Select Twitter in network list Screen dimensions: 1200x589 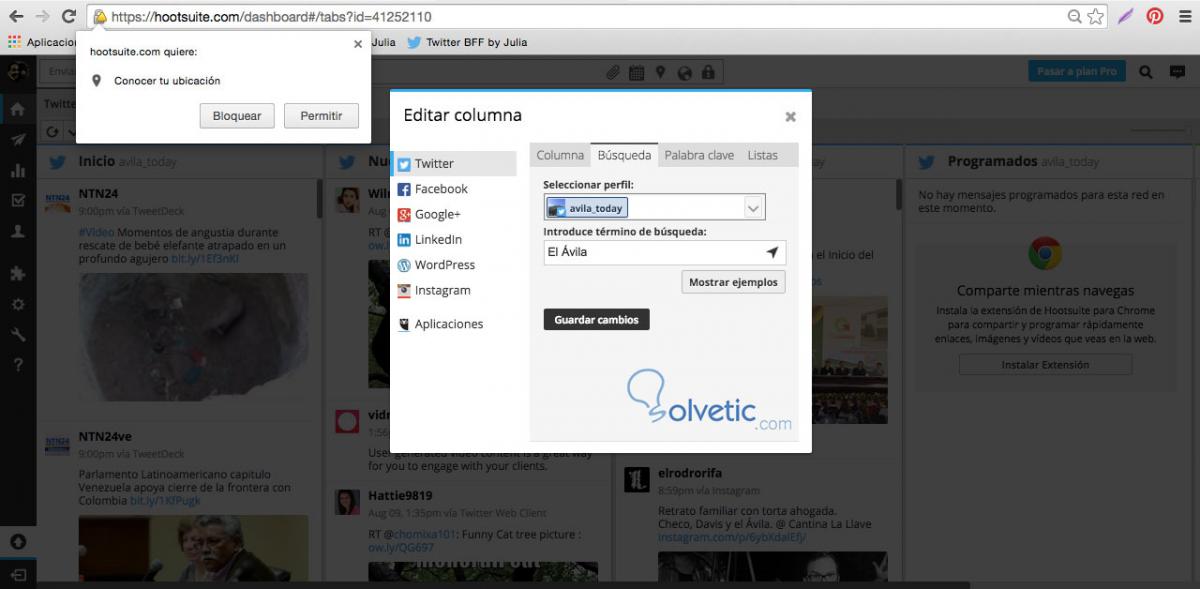[x=454, y=164]
